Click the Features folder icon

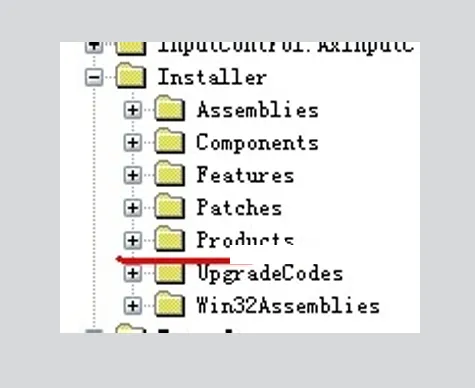pos(170,173)
